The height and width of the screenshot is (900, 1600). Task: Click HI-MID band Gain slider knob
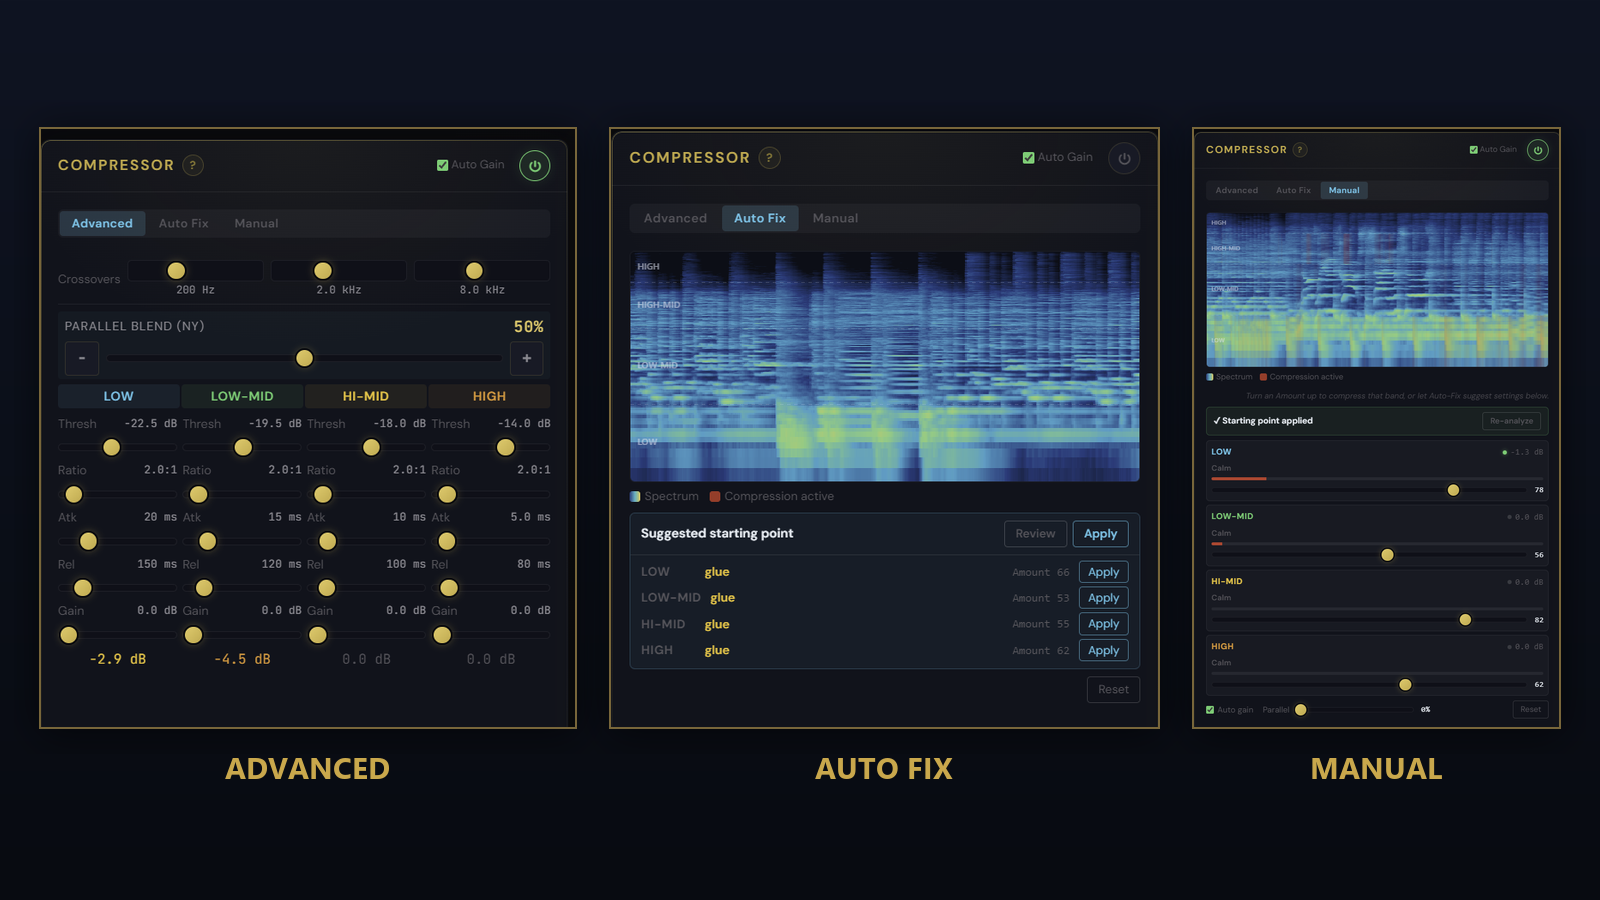[317, 635]
